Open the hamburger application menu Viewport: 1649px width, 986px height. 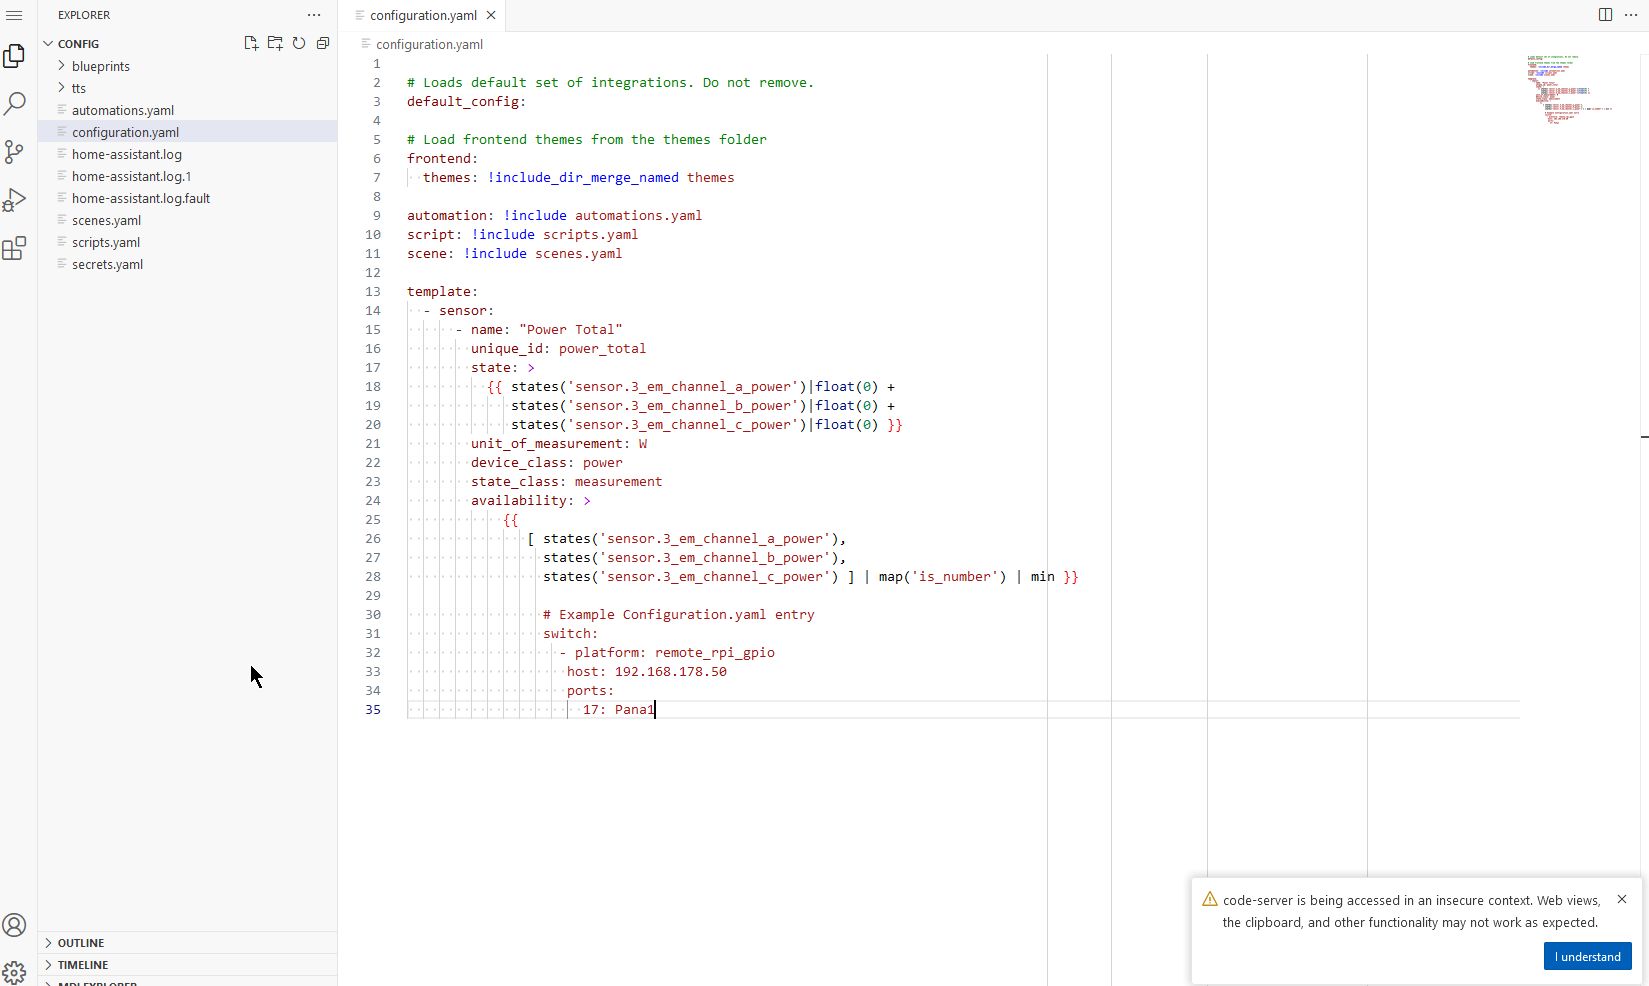coord(14,15)
